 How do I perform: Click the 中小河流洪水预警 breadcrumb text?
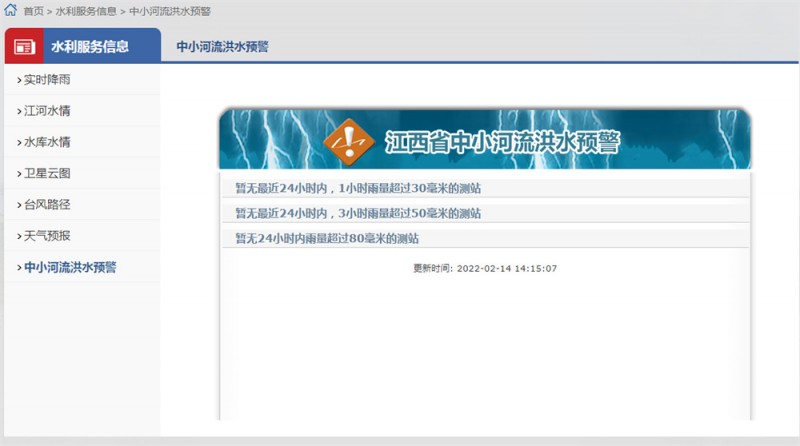click(x=170, y=11)
